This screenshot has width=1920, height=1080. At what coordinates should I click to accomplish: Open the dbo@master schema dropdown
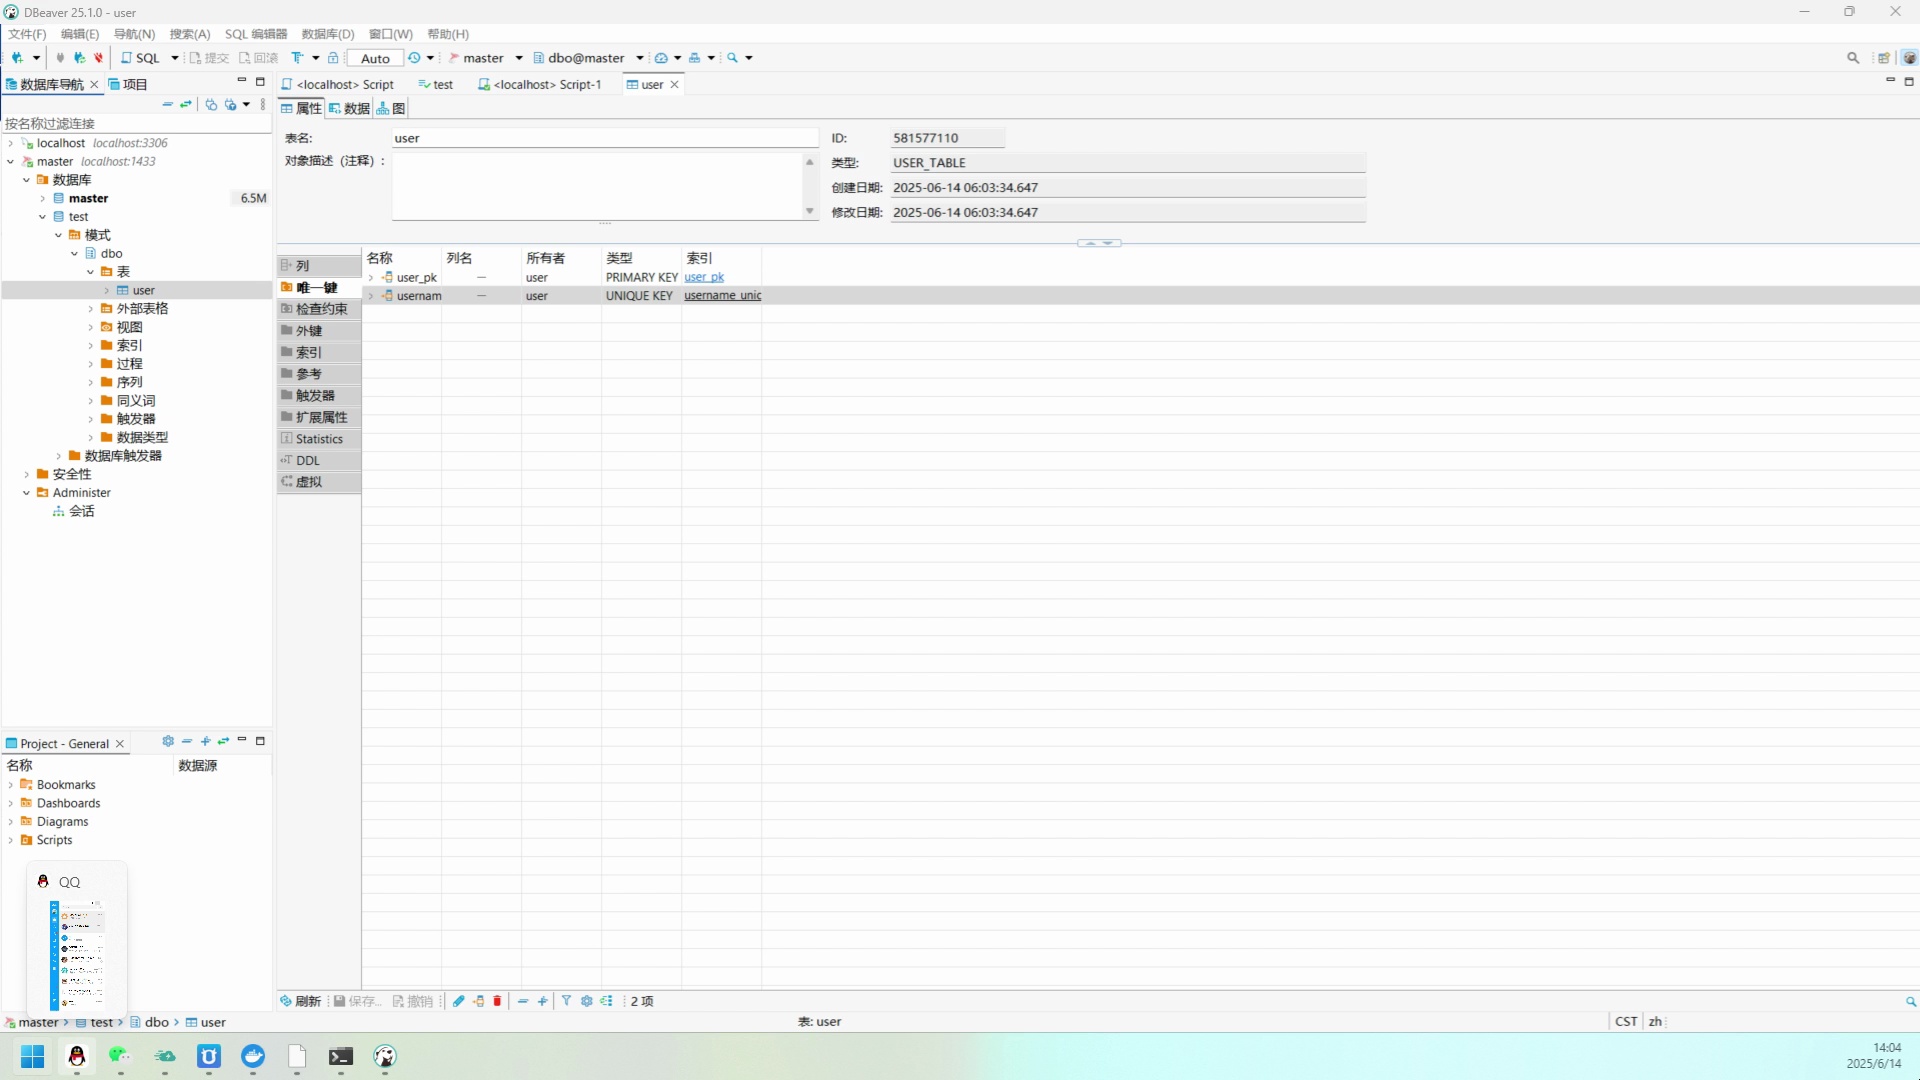(x=638, y=57)
